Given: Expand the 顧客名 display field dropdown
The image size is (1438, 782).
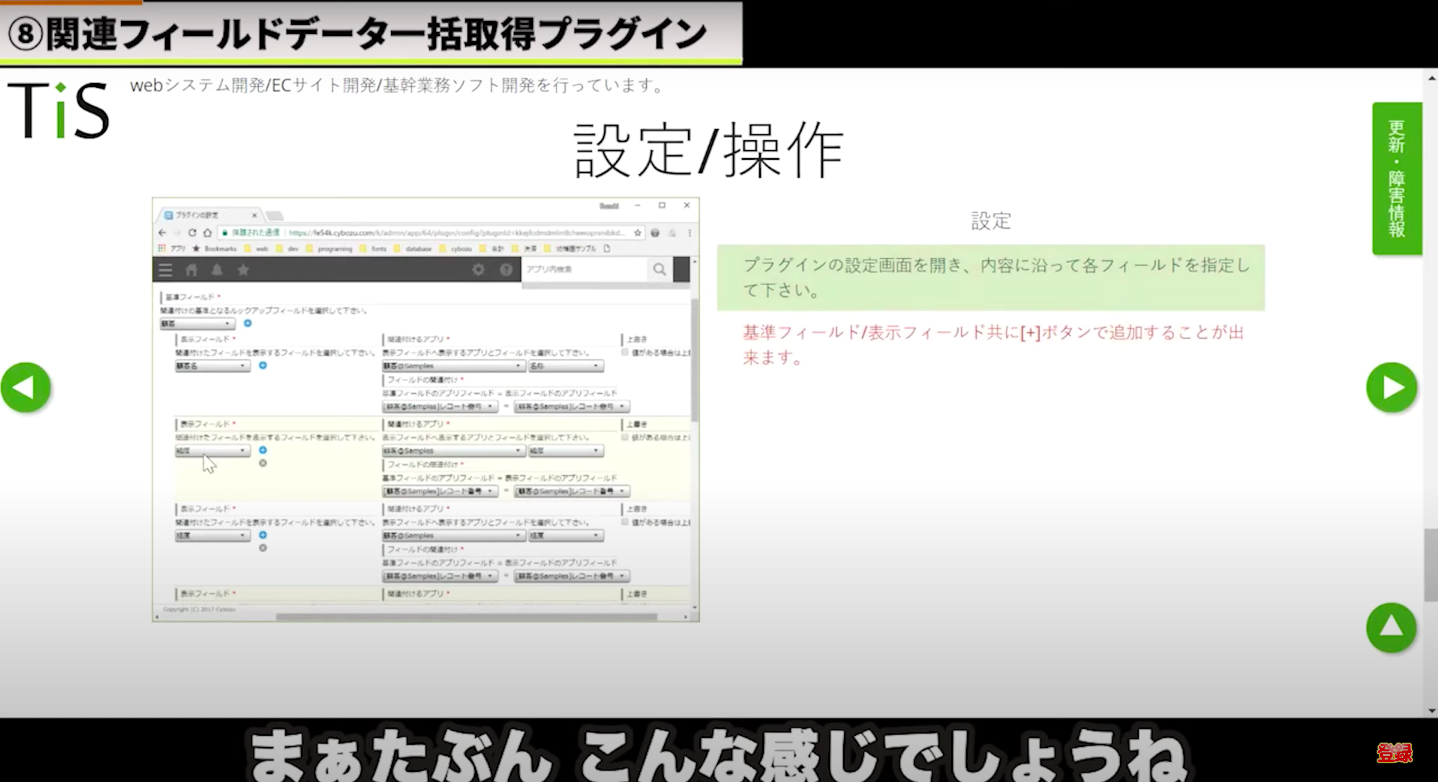Looking at the screenshot, I should (212, 366).
